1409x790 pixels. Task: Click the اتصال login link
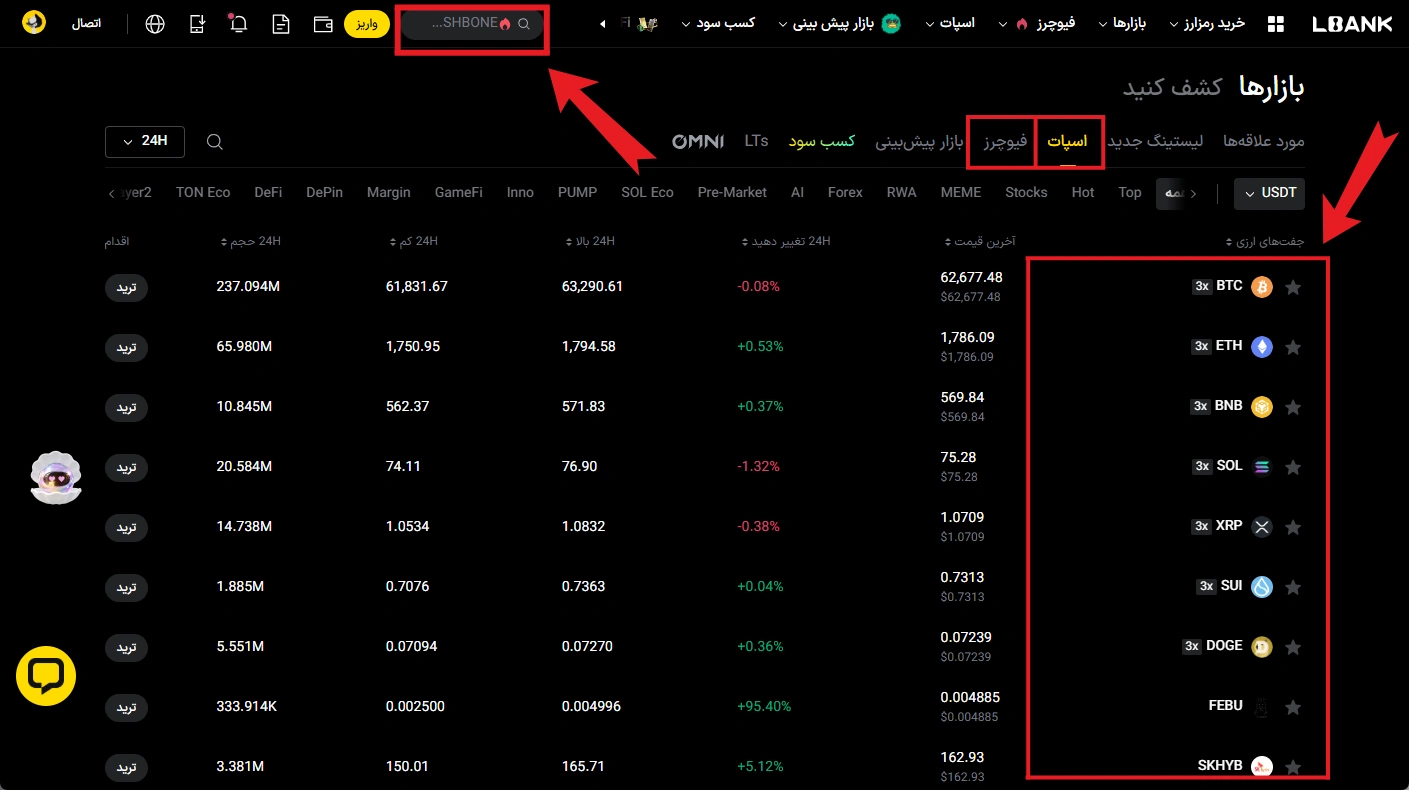point(86,23)
